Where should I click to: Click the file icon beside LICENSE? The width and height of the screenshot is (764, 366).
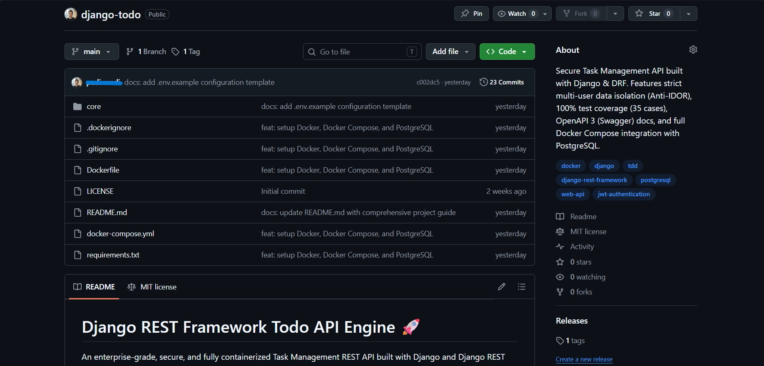[77, 192]
